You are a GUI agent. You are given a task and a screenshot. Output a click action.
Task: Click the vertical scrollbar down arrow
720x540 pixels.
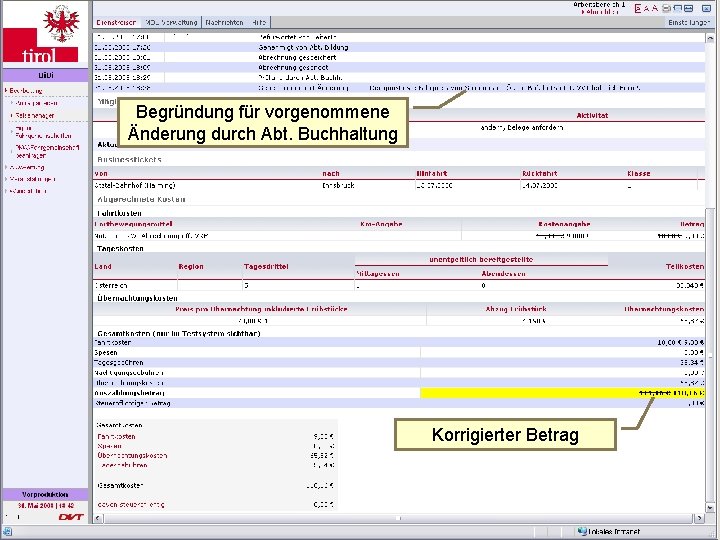click(710, 508)
